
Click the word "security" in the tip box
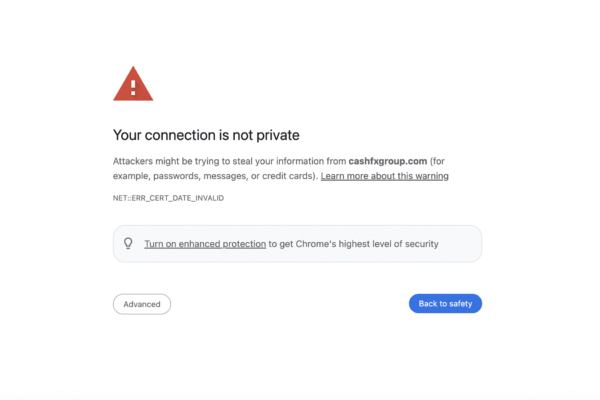click(420, 243)
